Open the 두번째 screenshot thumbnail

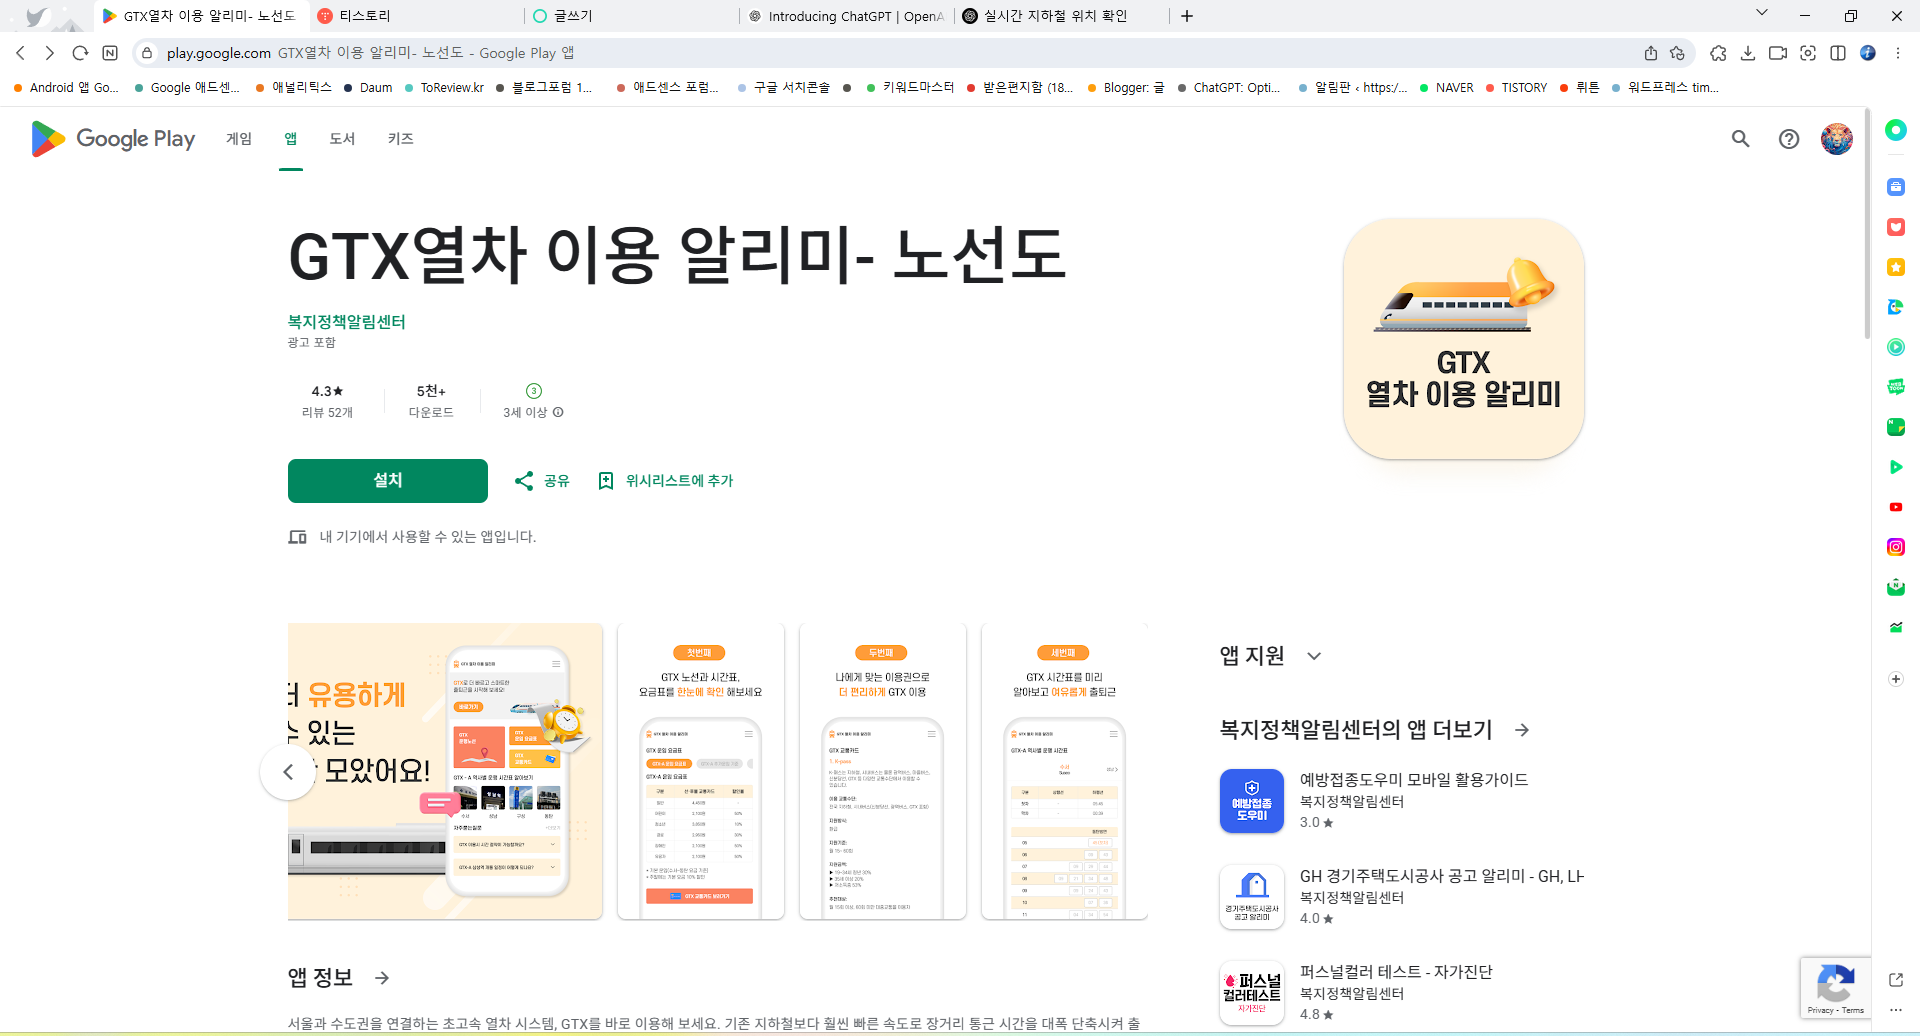(x=883, y=772)
